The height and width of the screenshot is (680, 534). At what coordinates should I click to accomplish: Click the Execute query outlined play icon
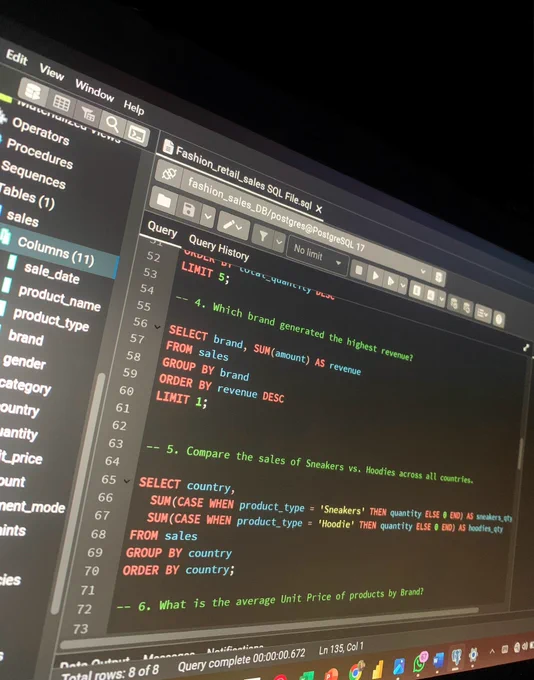coord(391,281)
